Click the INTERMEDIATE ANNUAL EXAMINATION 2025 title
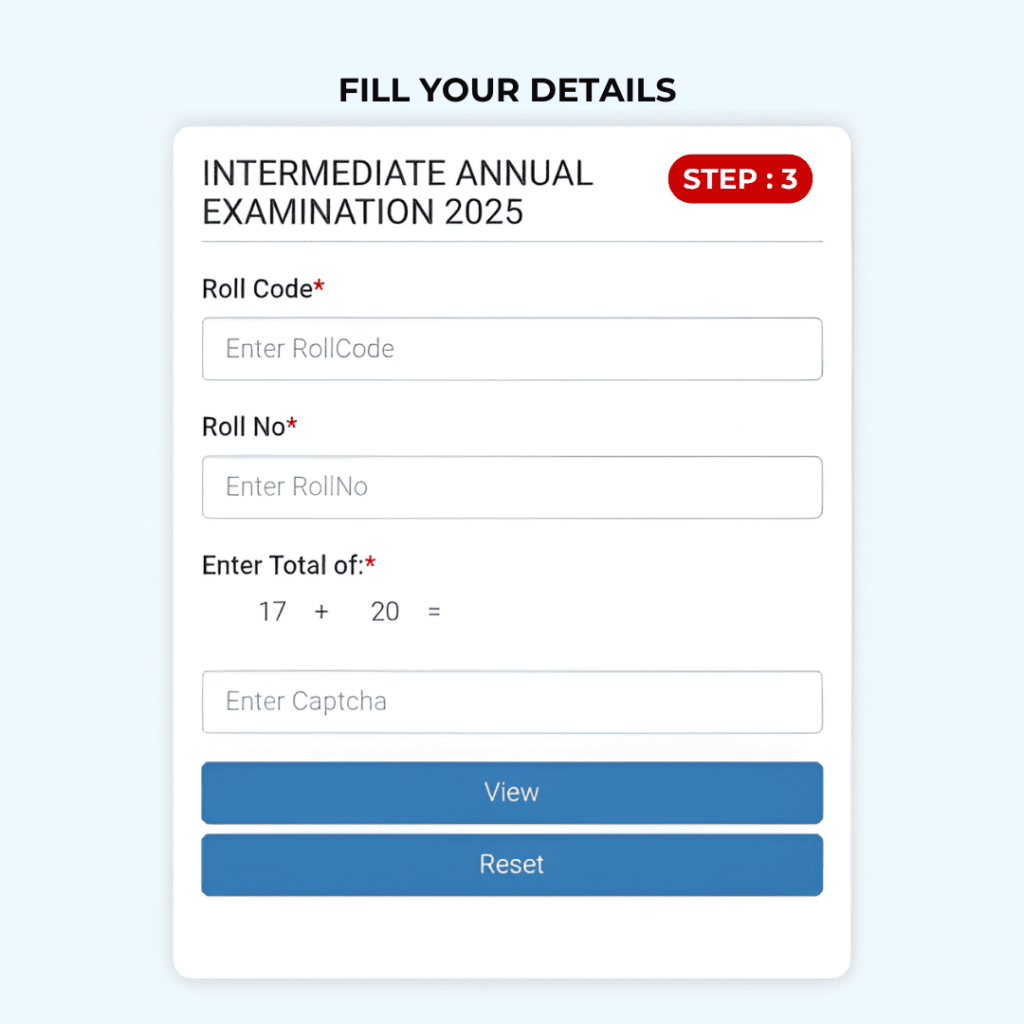 click(398, 193)
